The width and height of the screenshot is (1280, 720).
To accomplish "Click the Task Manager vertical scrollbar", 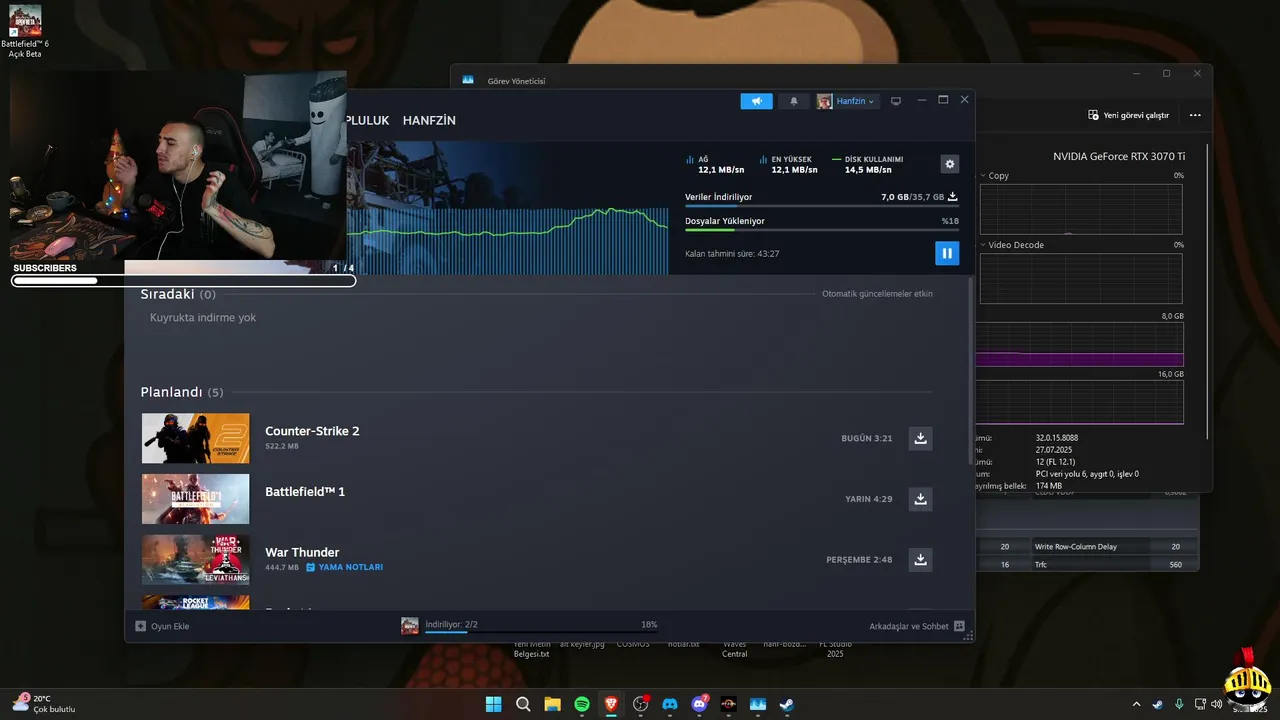I will 1208,290.
